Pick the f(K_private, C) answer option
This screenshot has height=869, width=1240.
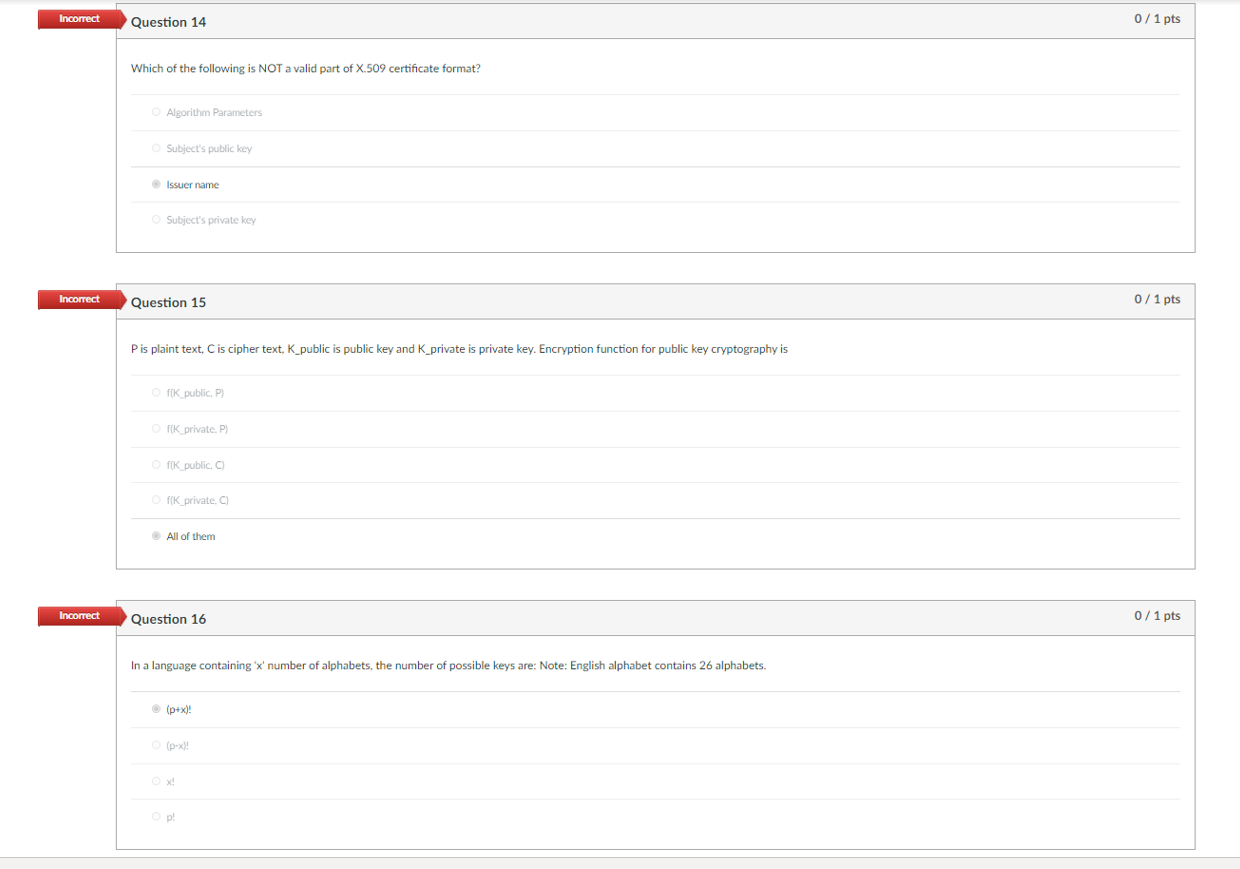[x=156, y=500]
